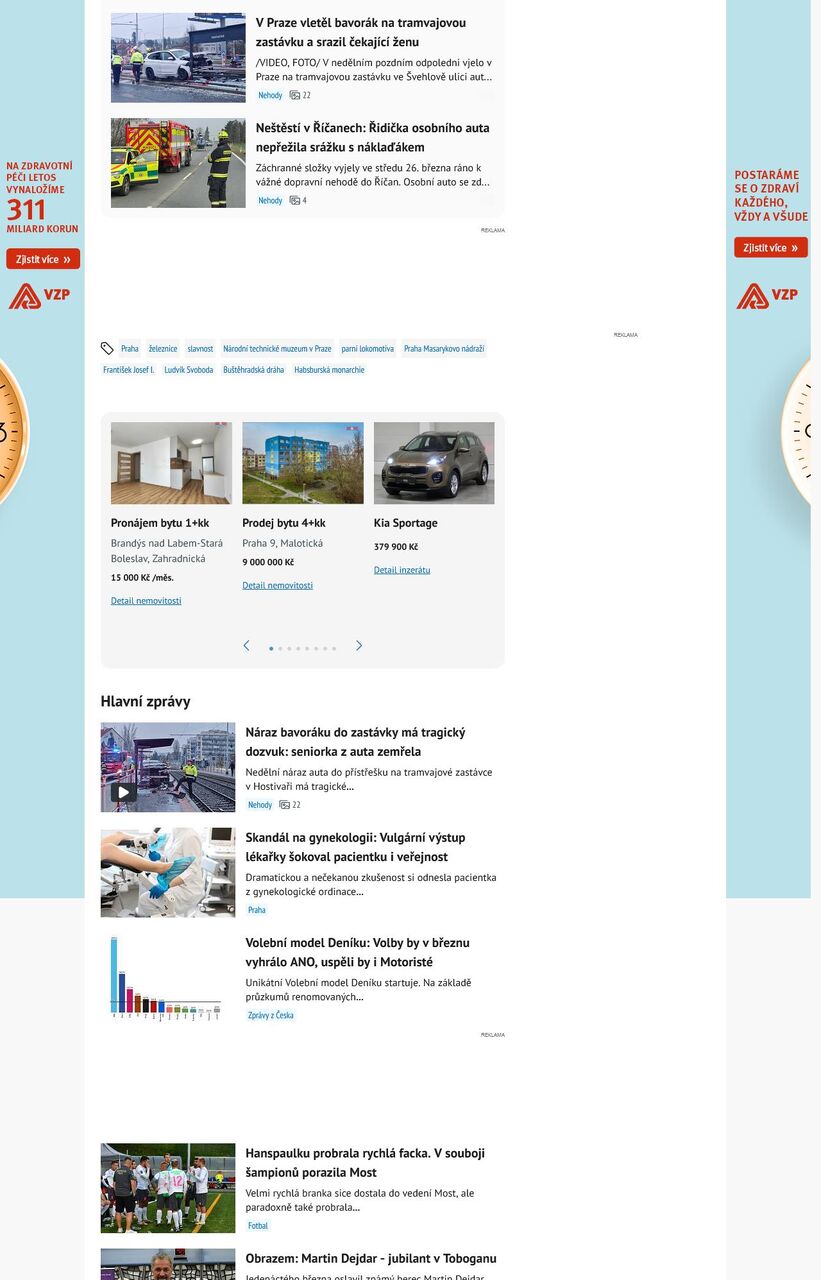Go to previous listings with left carousel arrow

tap(246, 646)
